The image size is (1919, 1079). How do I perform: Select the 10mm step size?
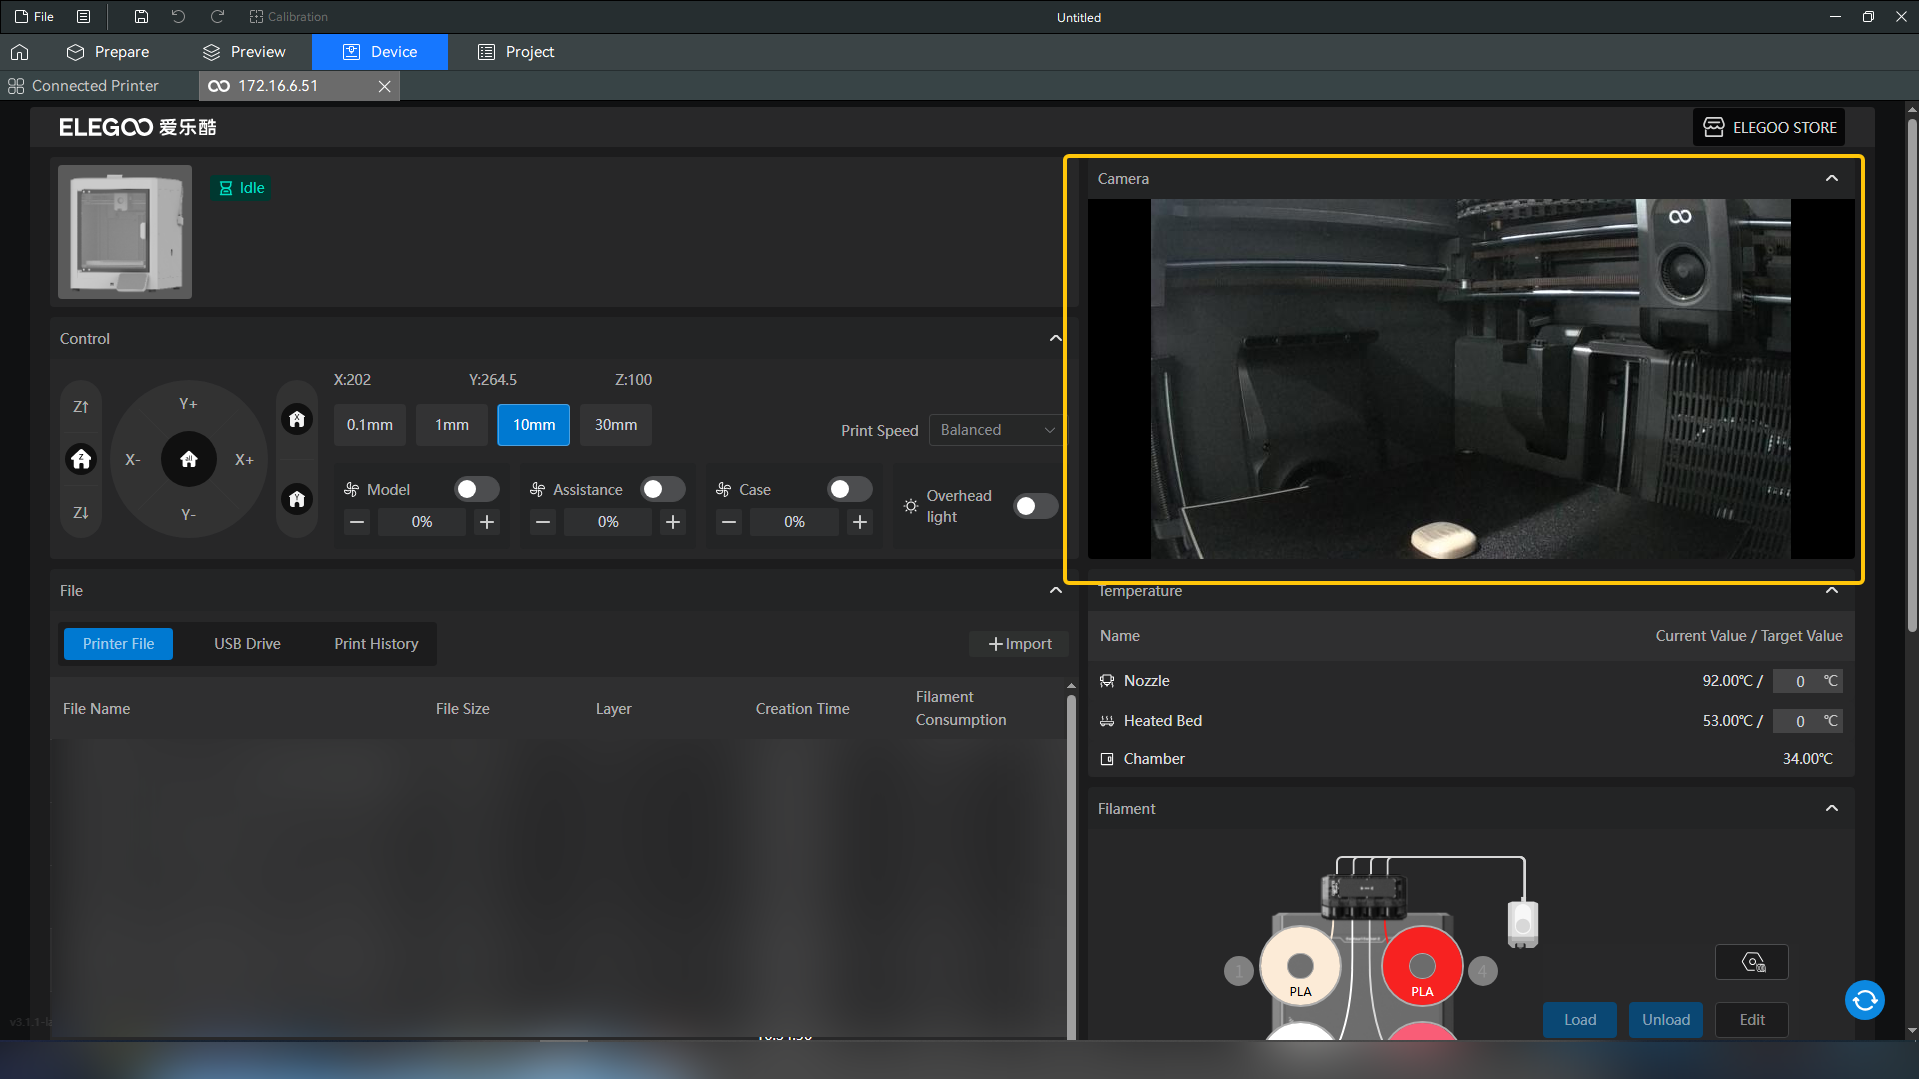(x=534, y=425)
